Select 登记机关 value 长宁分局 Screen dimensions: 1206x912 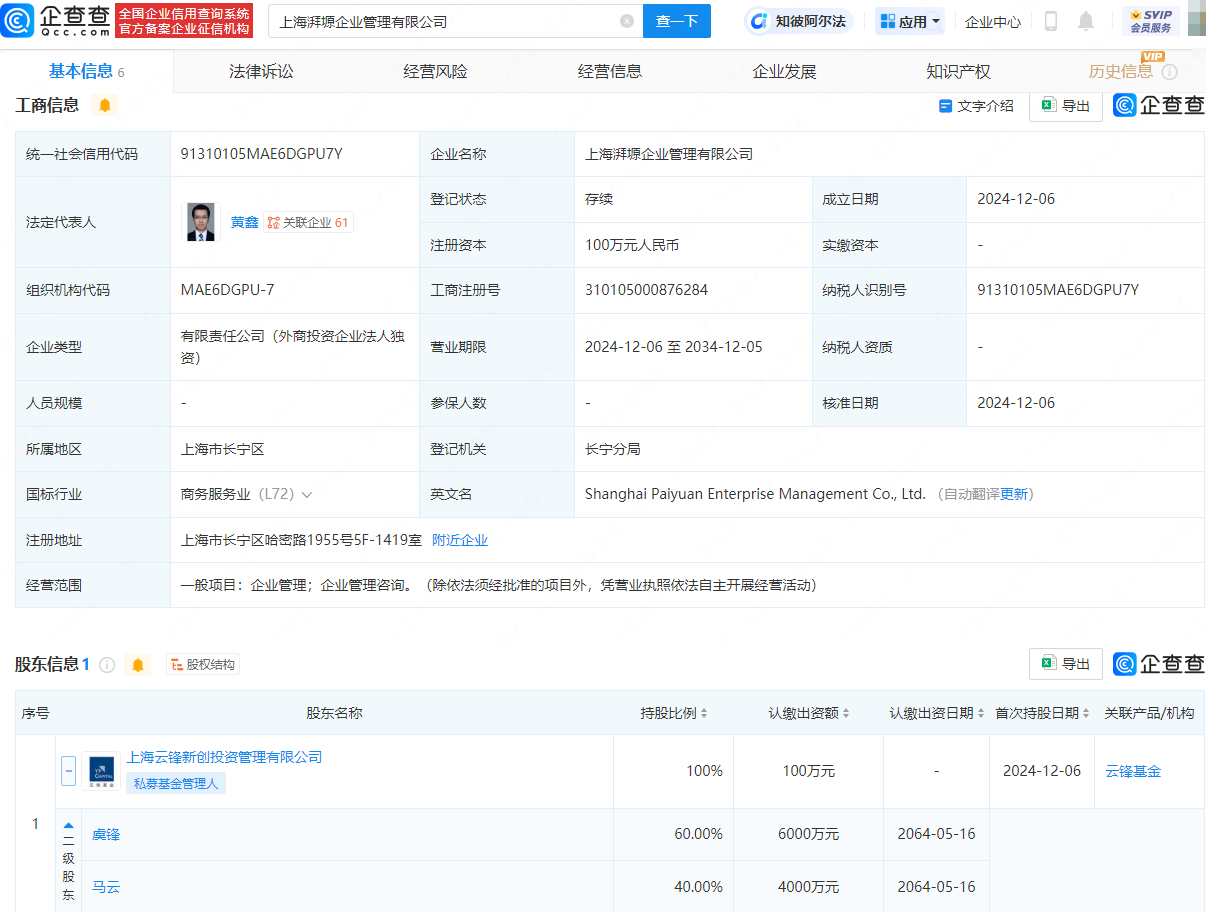click(x=613, y=449)
